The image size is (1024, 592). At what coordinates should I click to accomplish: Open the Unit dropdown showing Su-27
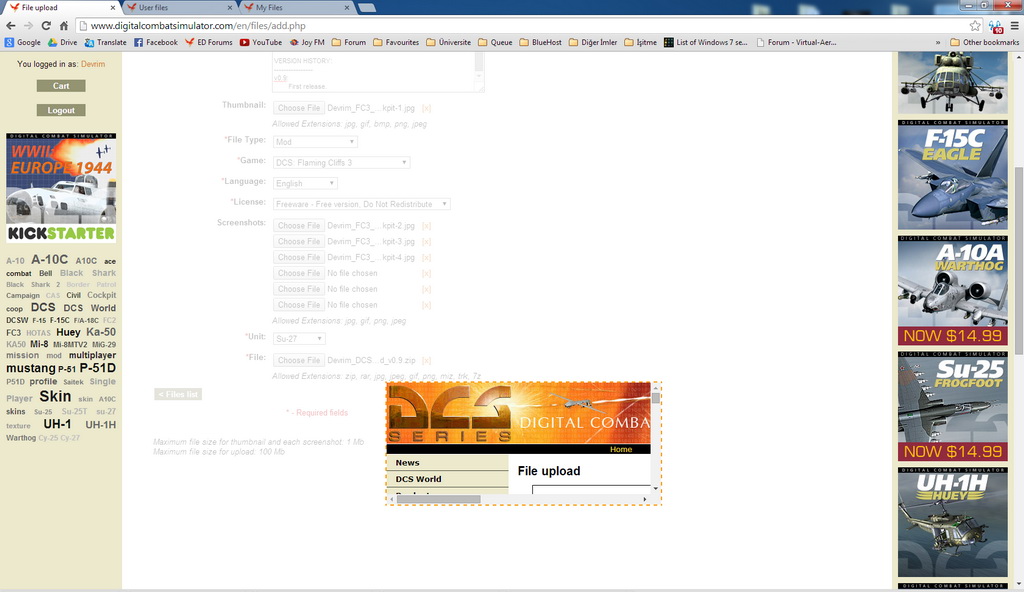(299, 338)
